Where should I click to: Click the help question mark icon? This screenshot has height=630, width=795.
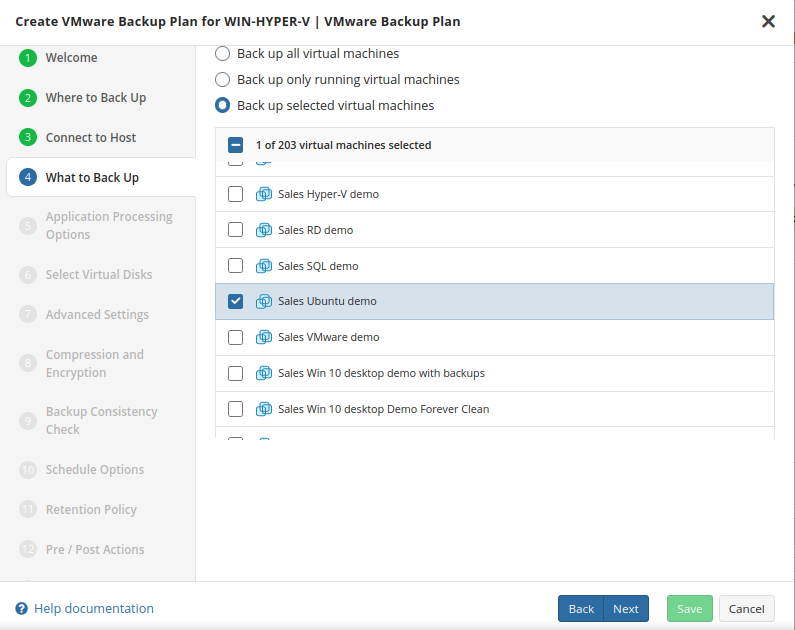click(x=21, y=608)
